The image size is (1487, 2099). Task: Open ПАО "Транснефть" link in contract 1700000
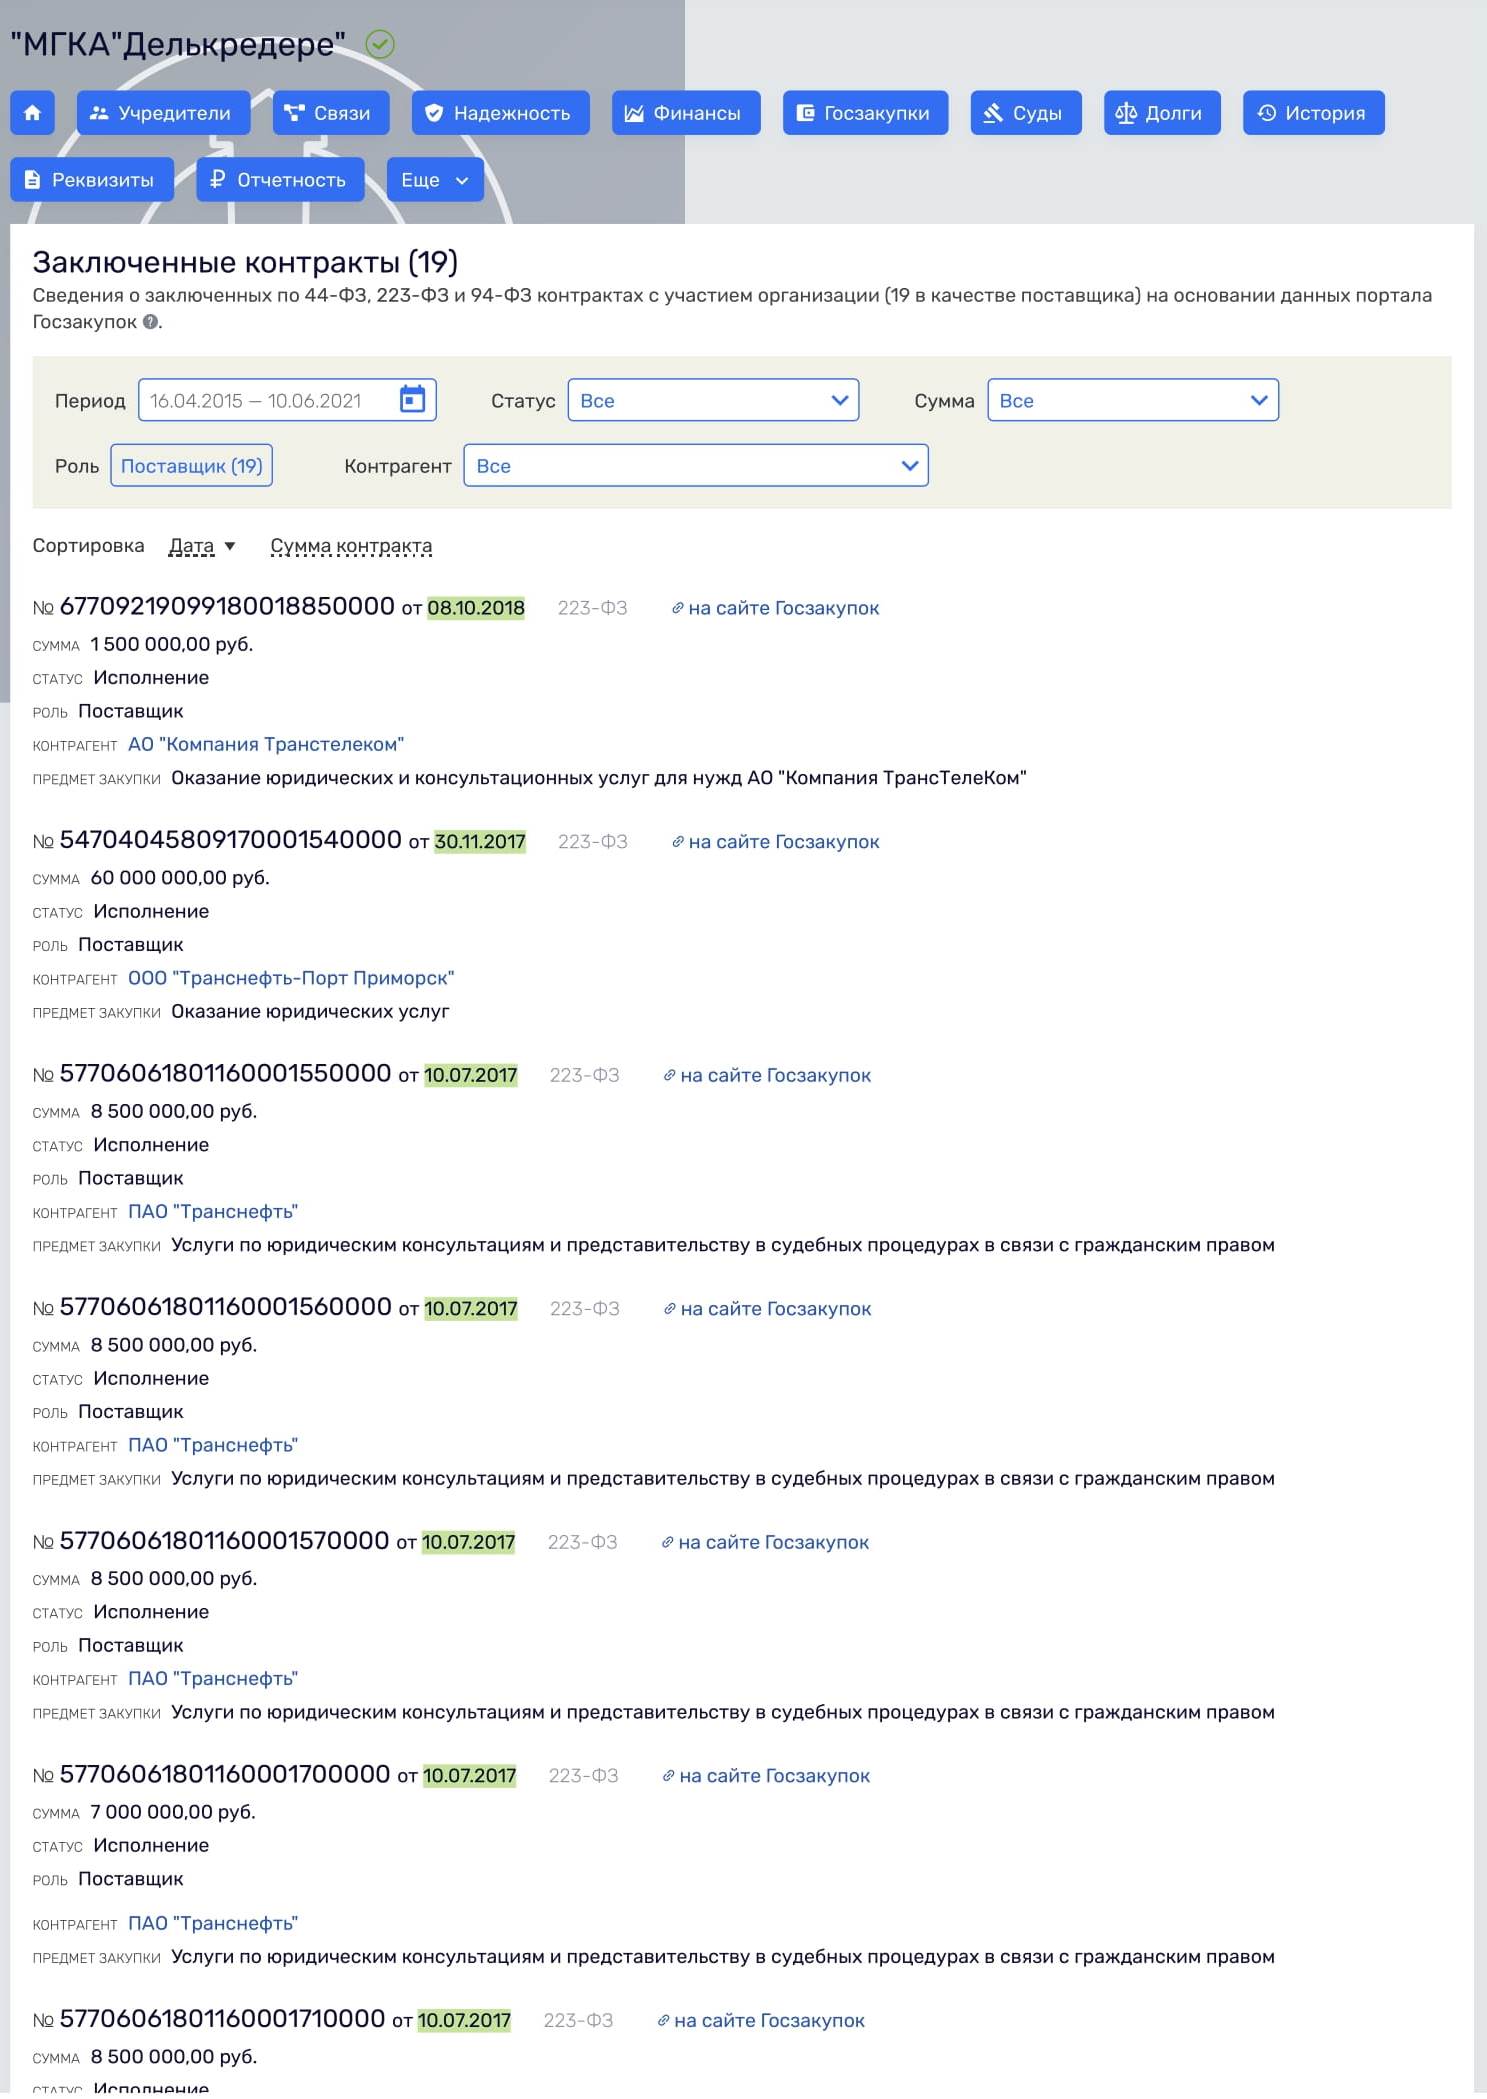pyautogui.click(x=213, y=1923)
